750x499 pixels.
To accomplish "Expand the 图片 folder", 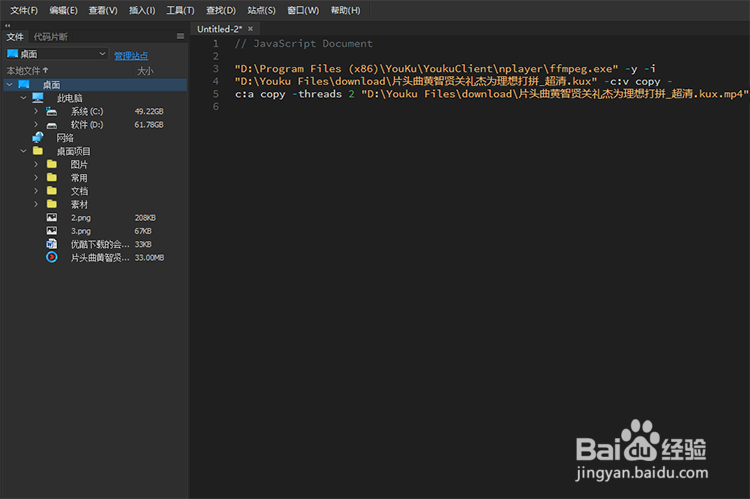I will tap(36, 164).
